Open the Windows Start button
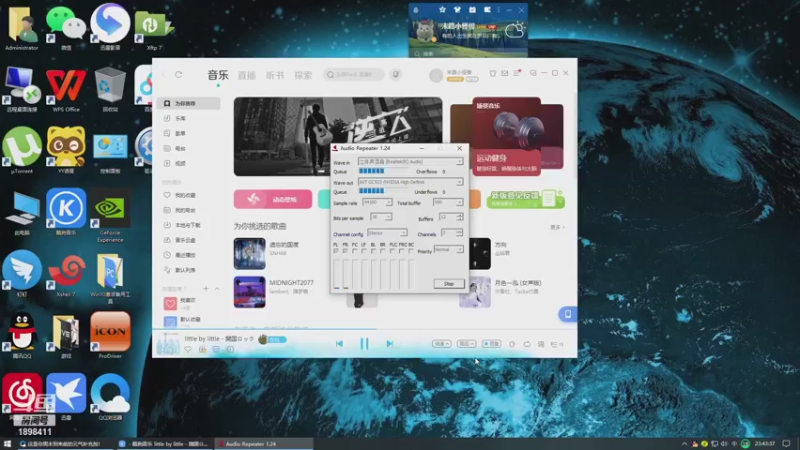Screen dimensions: 800x450 pyautogui.click(x=7, y=444)
